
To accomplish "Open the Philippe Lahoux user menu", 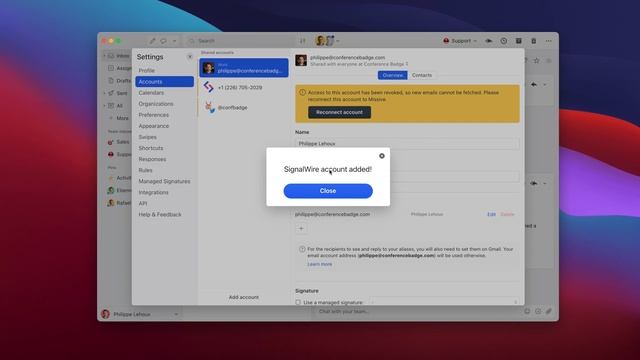I will tap(140, 314).
